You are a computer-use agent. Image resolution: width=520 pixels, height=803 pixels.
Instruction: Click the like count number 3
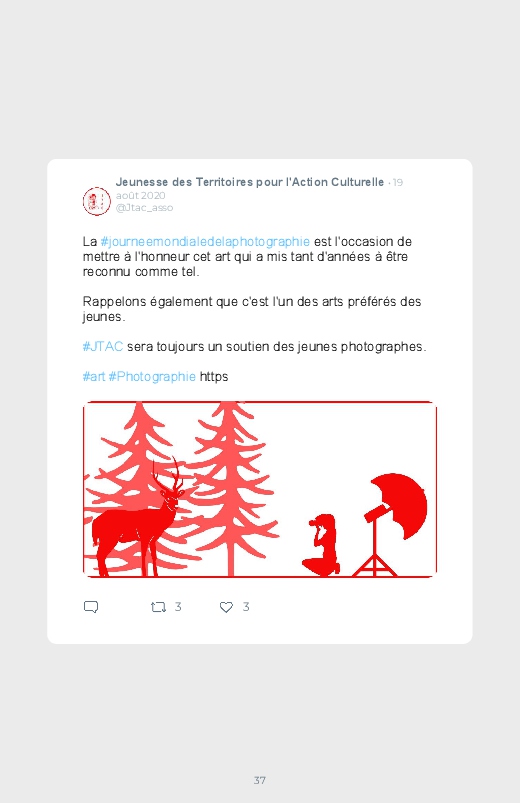click(246, 607)
